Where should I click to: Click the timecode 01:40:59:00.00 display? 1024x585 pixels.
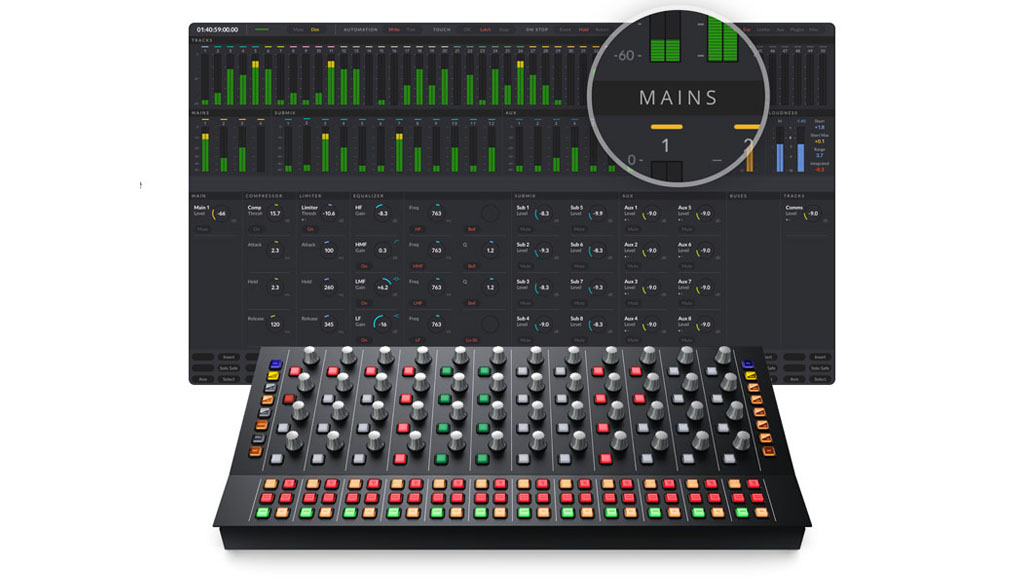217,30
